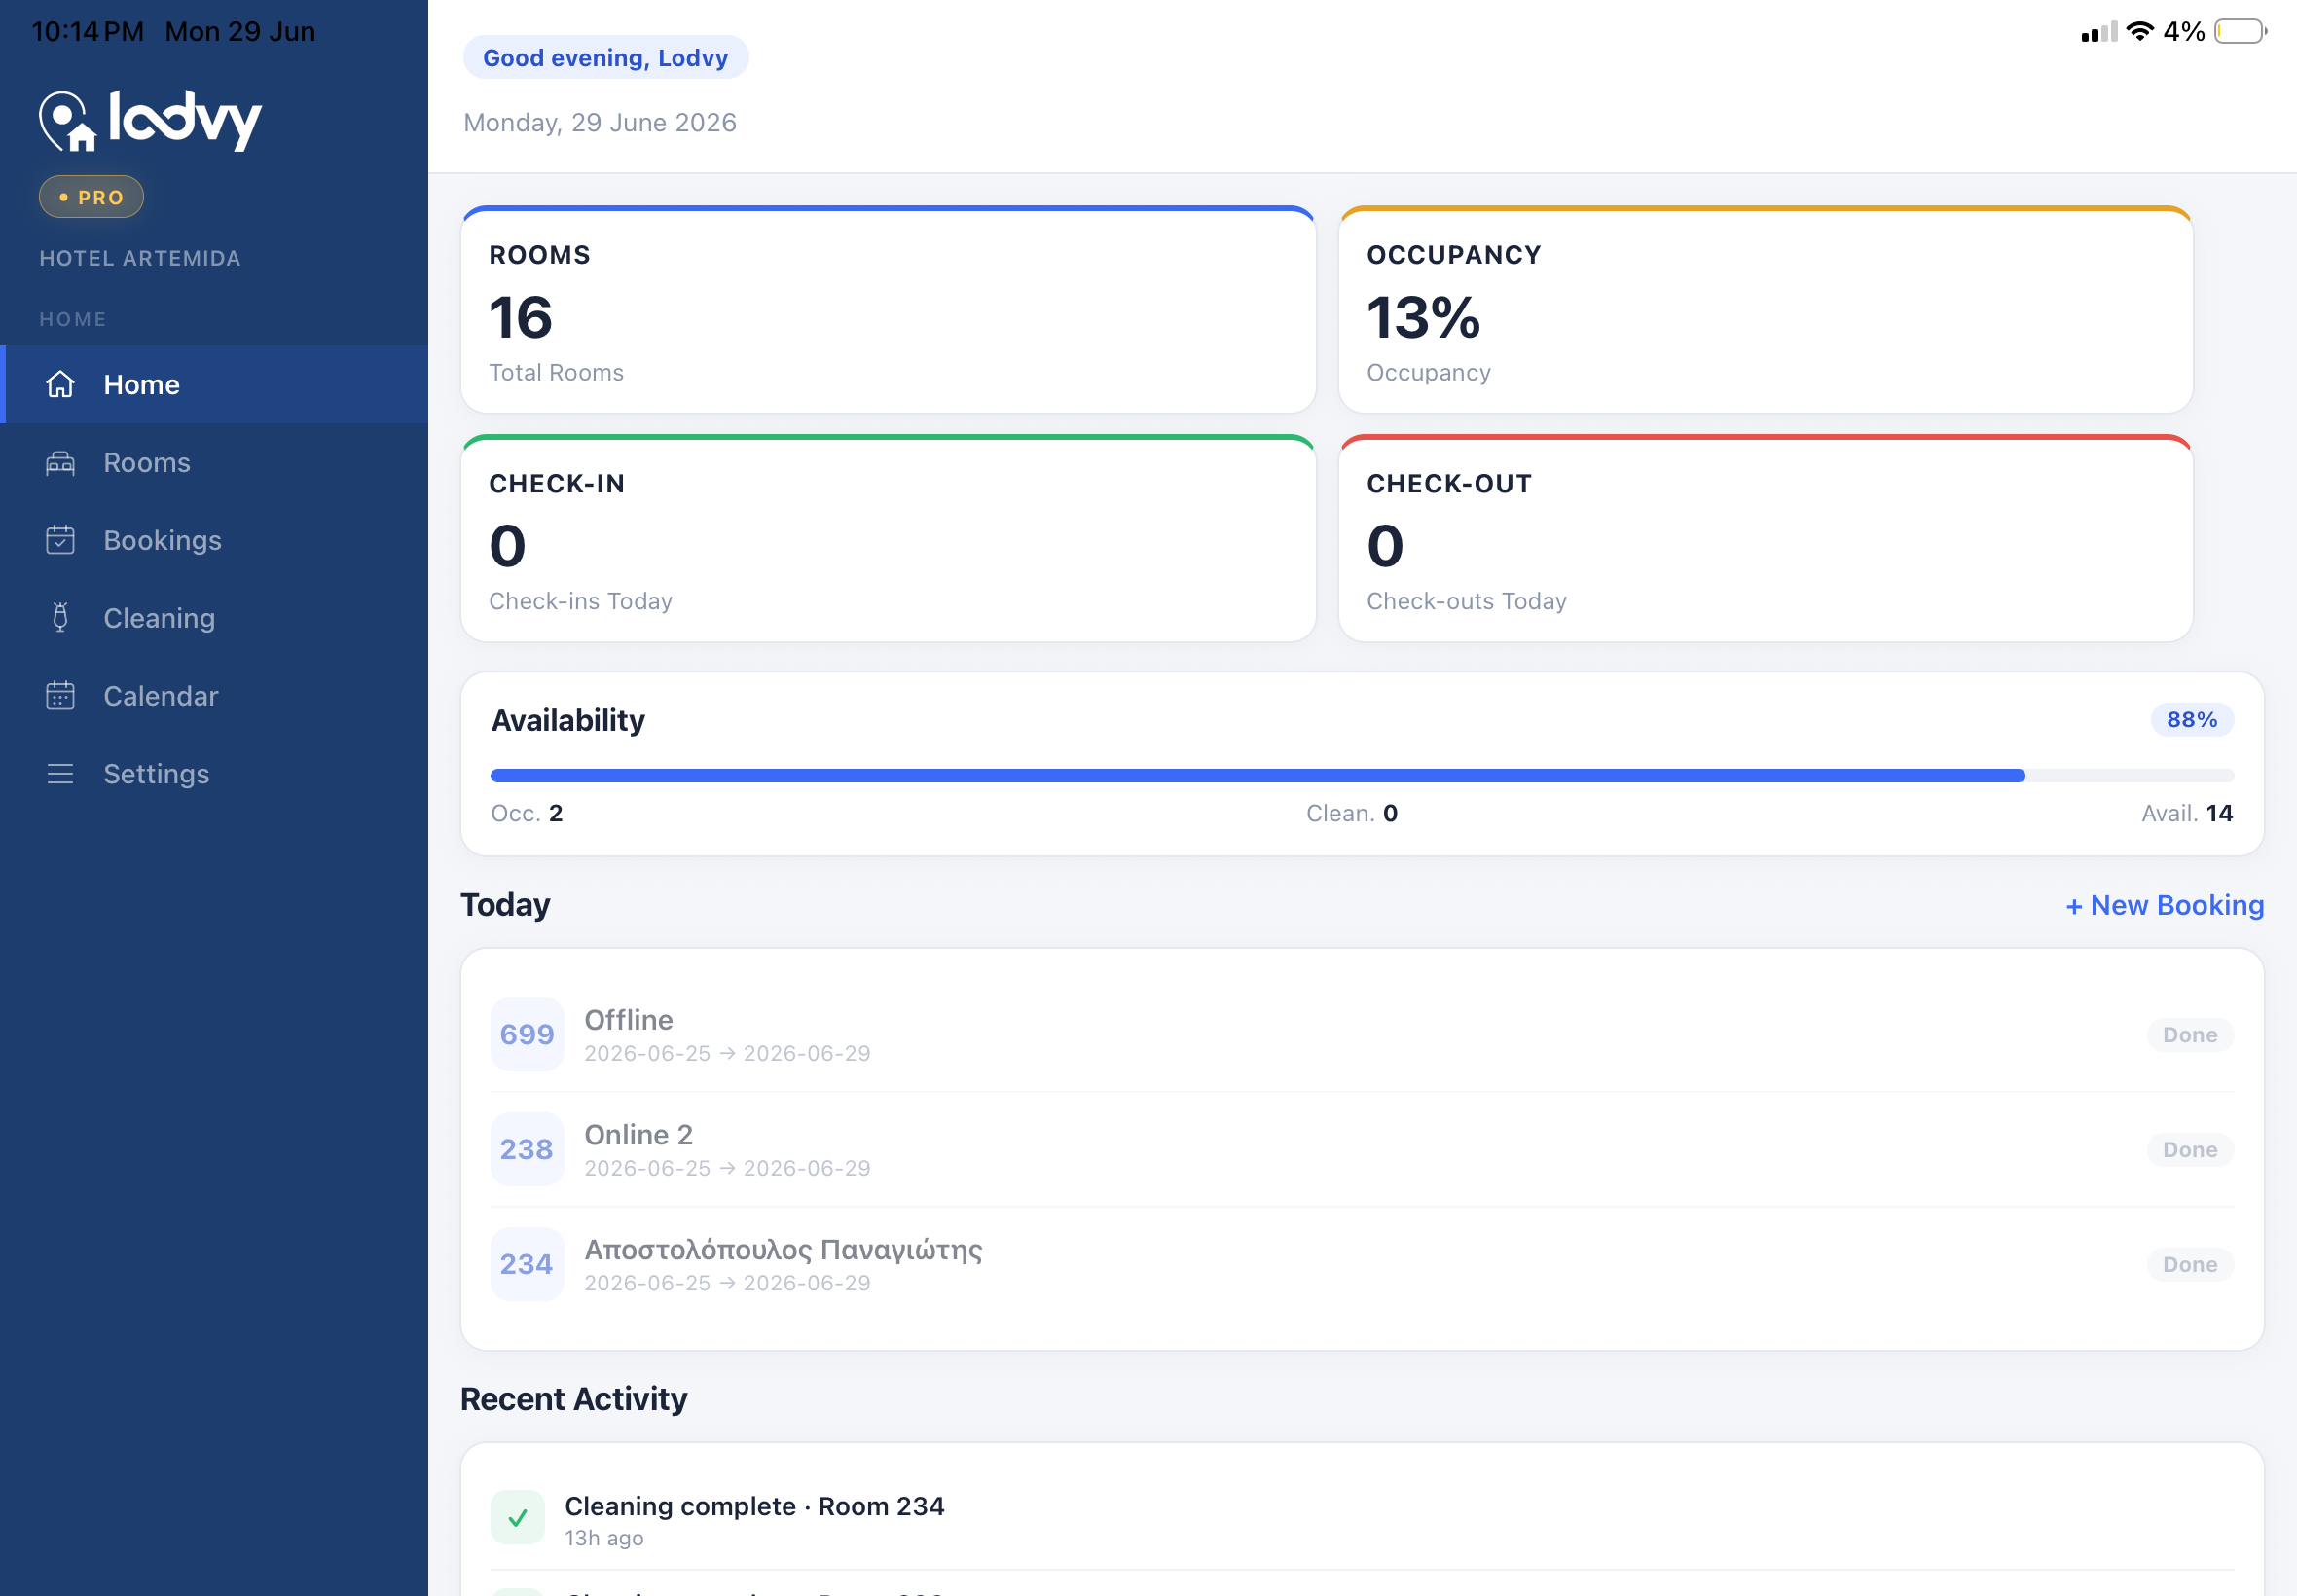Click the Today section heading

coord(505,905)
